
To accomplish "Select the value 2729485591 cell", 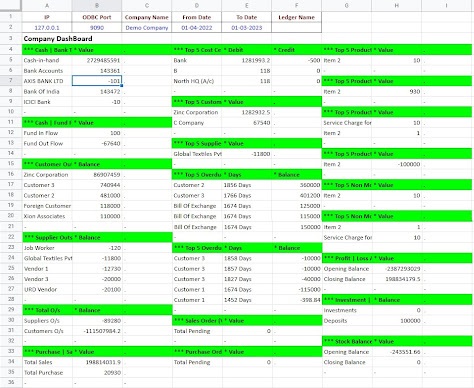I will click(x=97, y=60).
